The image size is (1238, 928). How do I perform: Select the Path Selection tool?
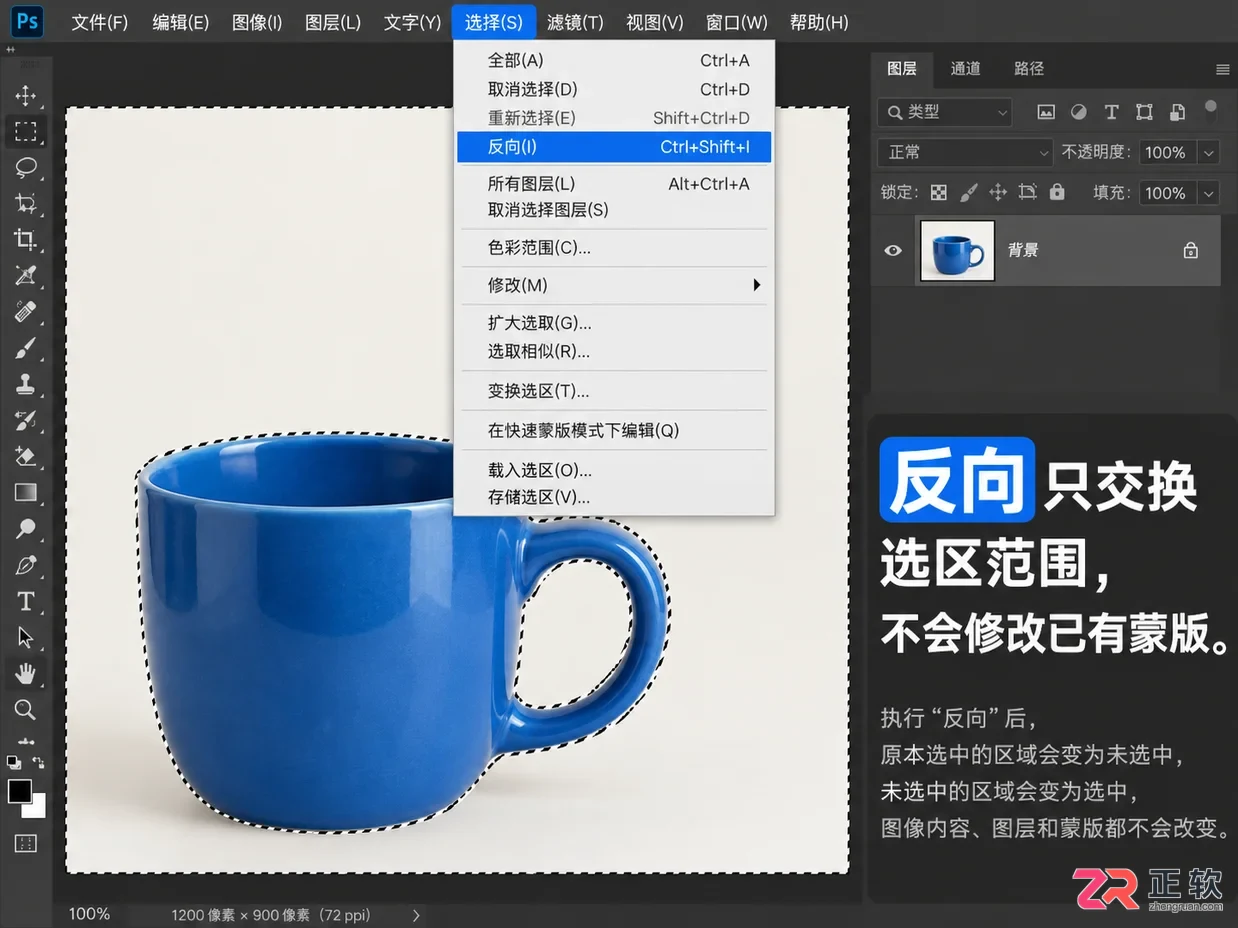click(x=26, y=637)
